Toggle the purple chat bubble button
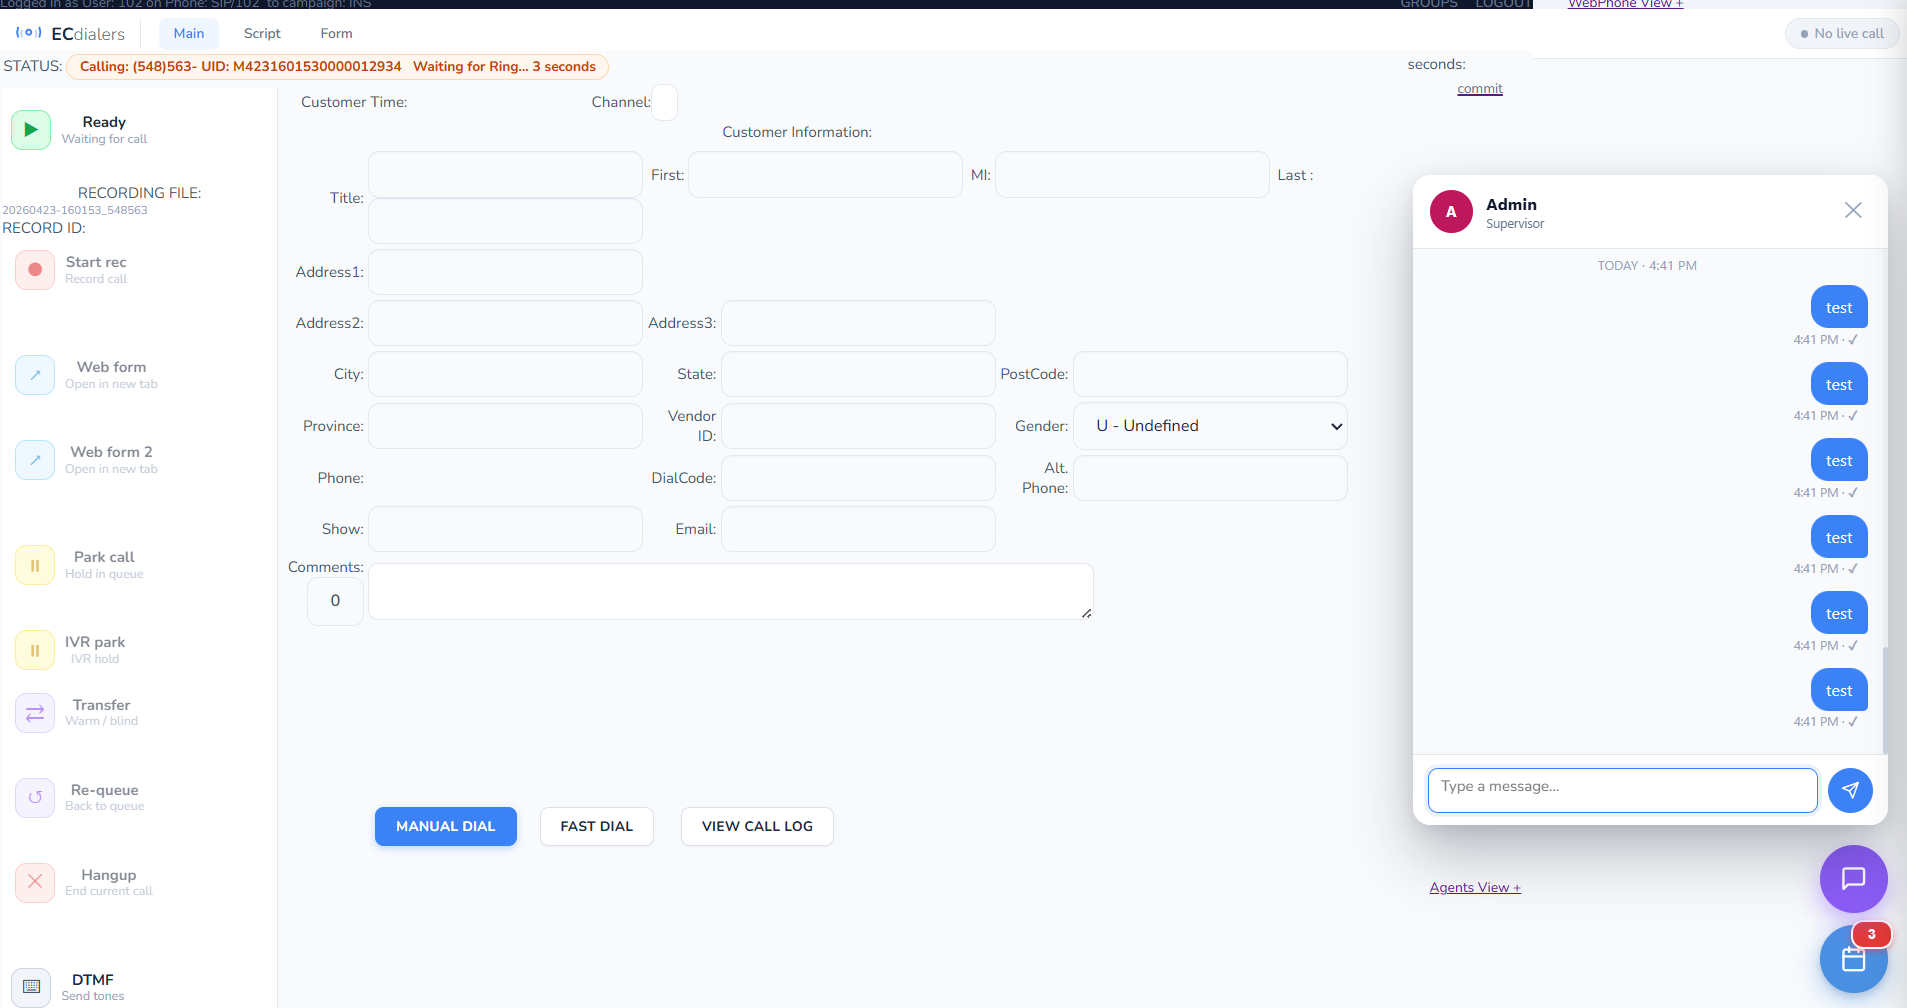 tap(1853, 879)
